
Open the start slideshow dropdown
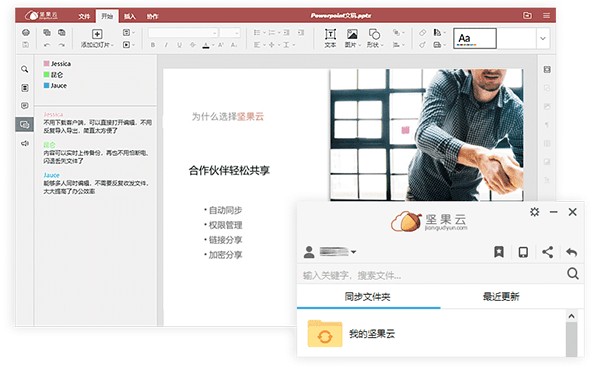click(129, 45)
